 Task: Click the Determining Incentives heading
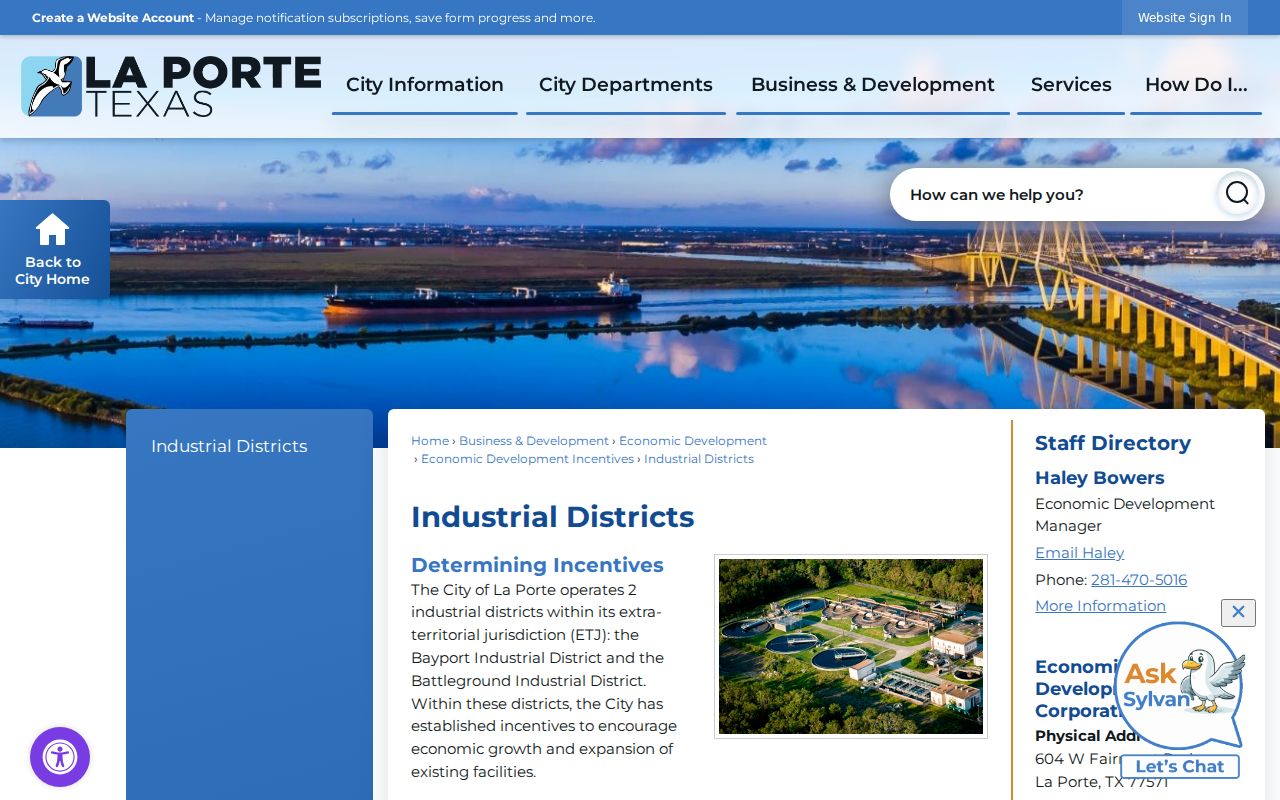click(x=537, y=565)
